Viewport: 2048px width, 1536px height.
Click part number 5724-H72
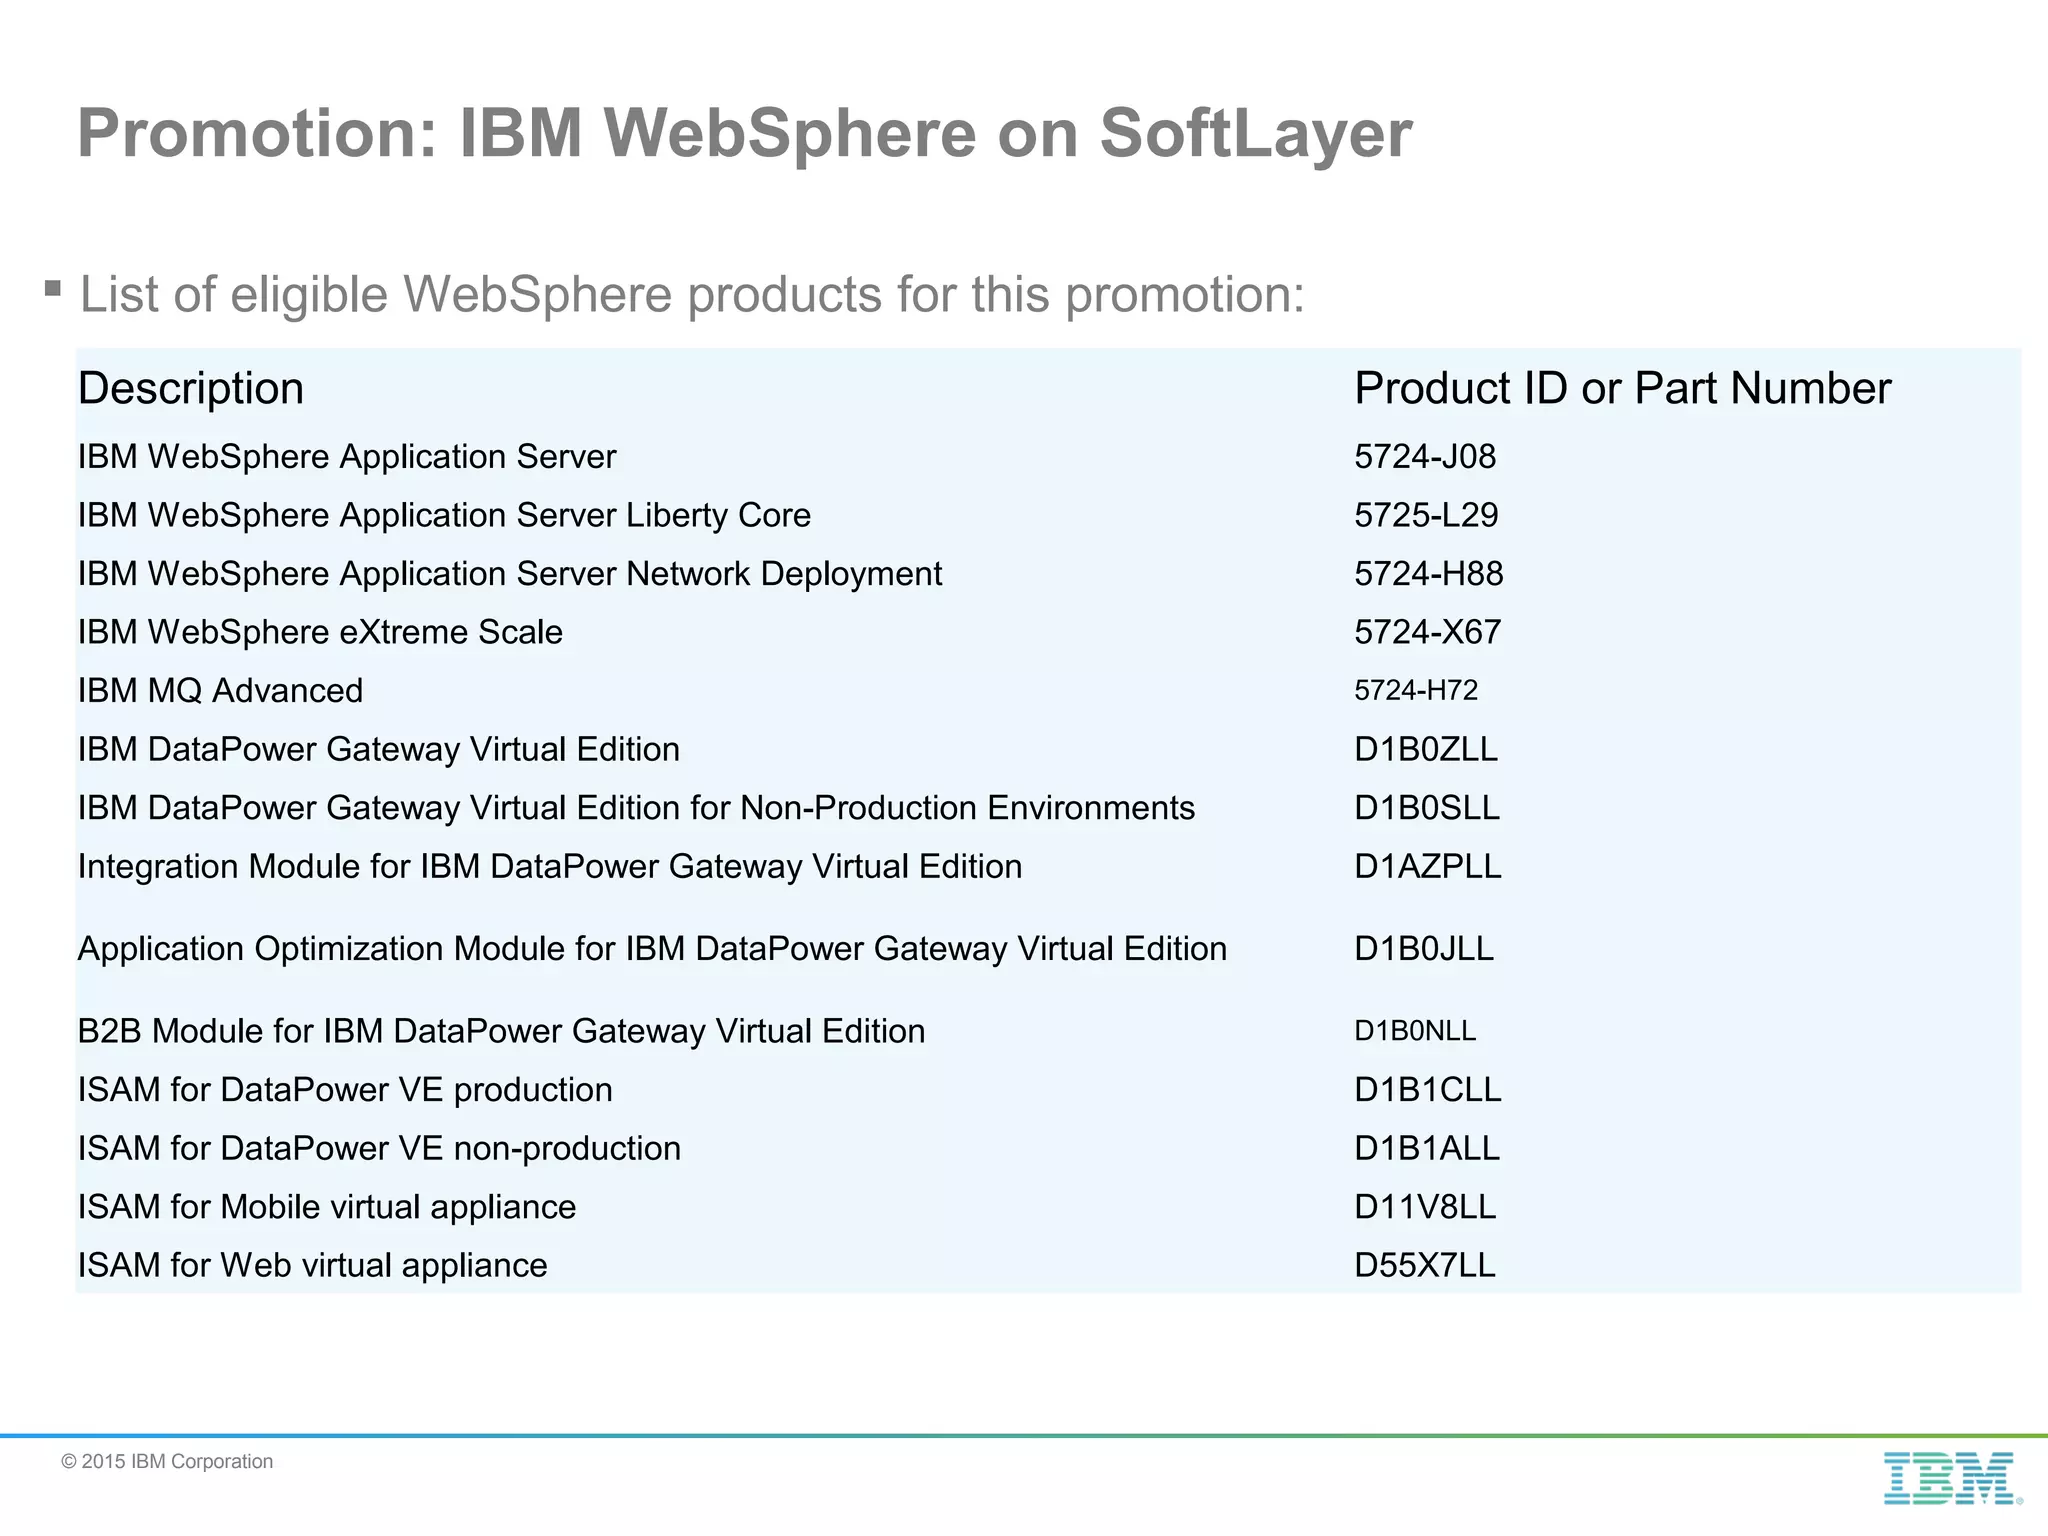coord(1416,690)
